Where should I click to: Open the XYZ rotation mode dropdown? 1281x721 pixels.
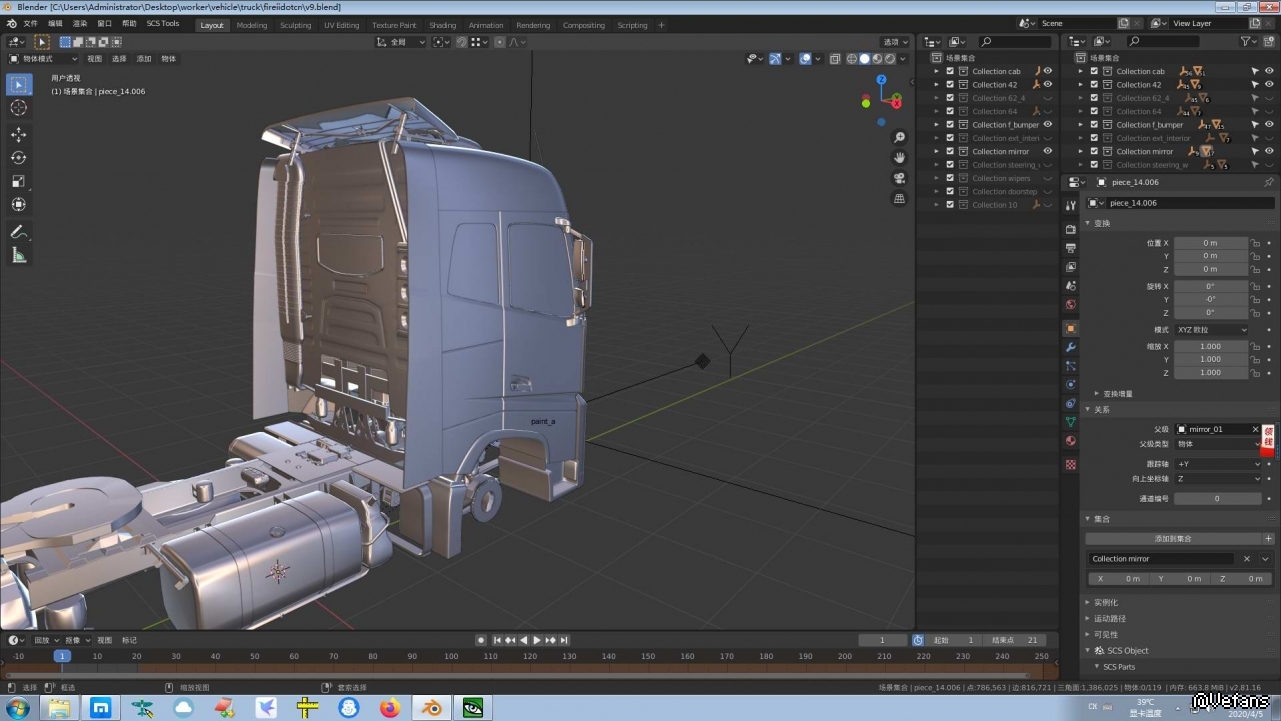pos(1211,330)
